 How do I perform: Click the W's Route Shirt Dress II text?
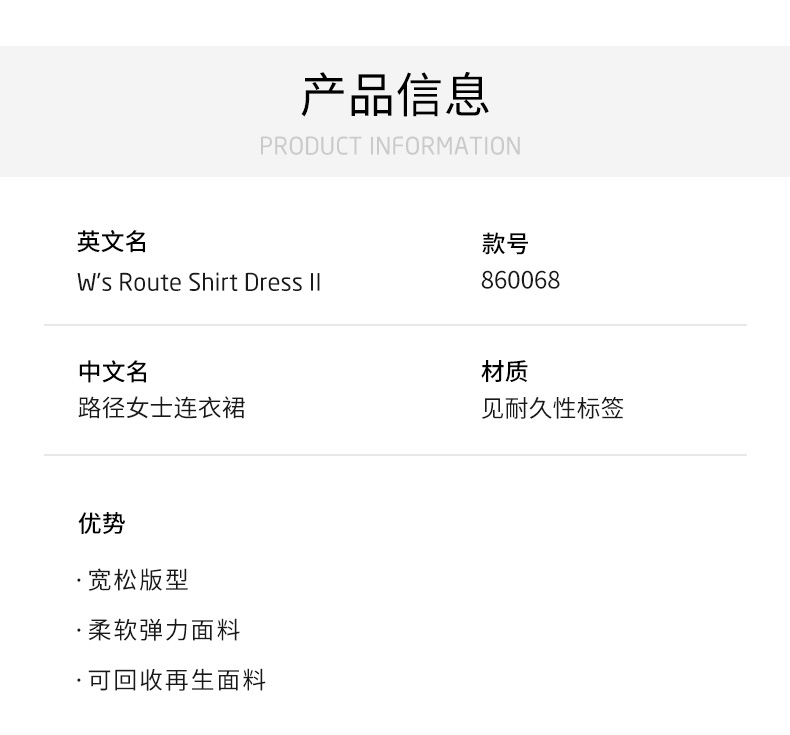[x=199, y=282]
